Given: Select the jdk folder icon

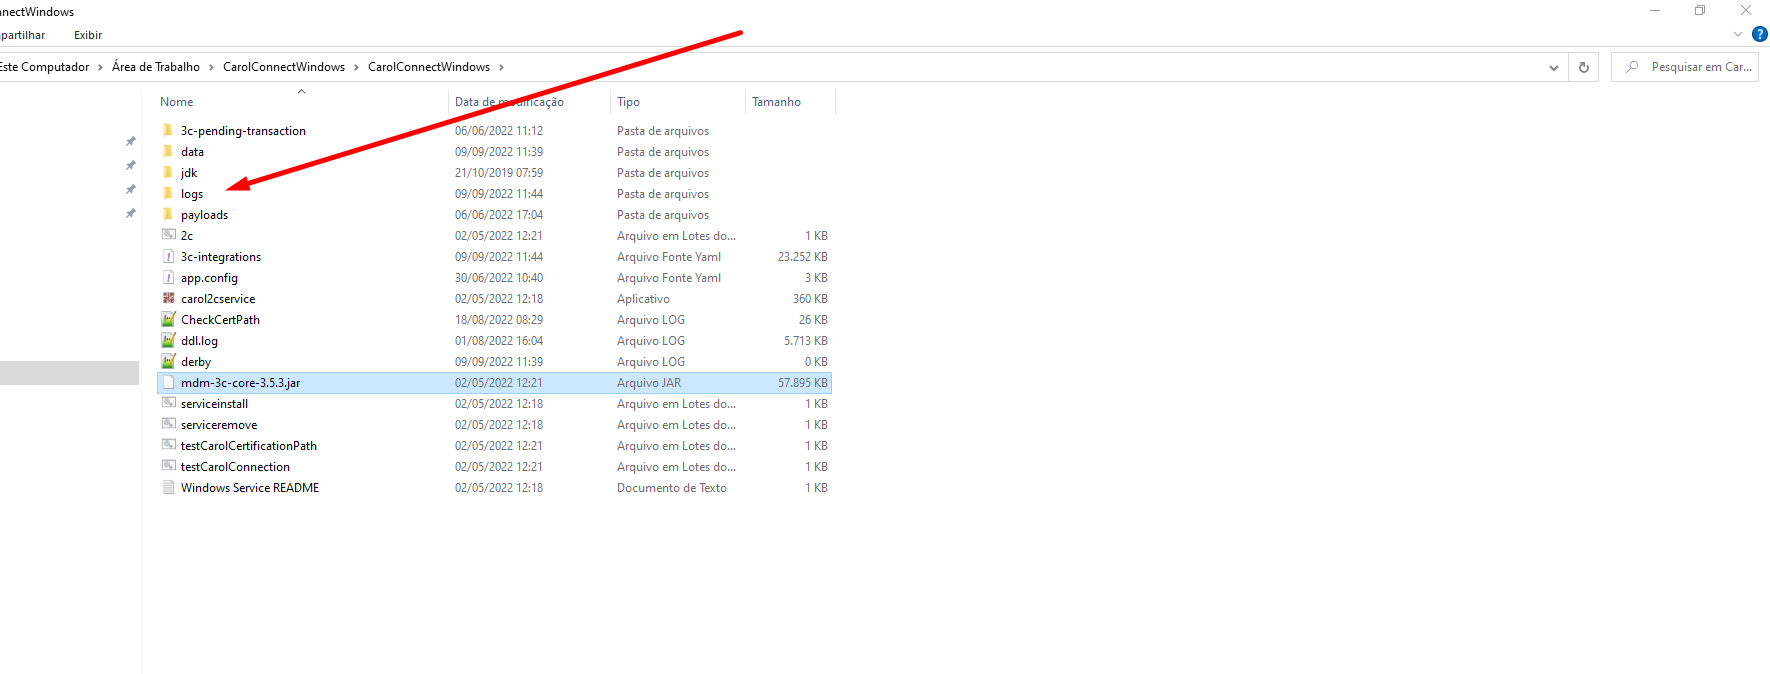Looking at the screenshot, I should point(168,172).
